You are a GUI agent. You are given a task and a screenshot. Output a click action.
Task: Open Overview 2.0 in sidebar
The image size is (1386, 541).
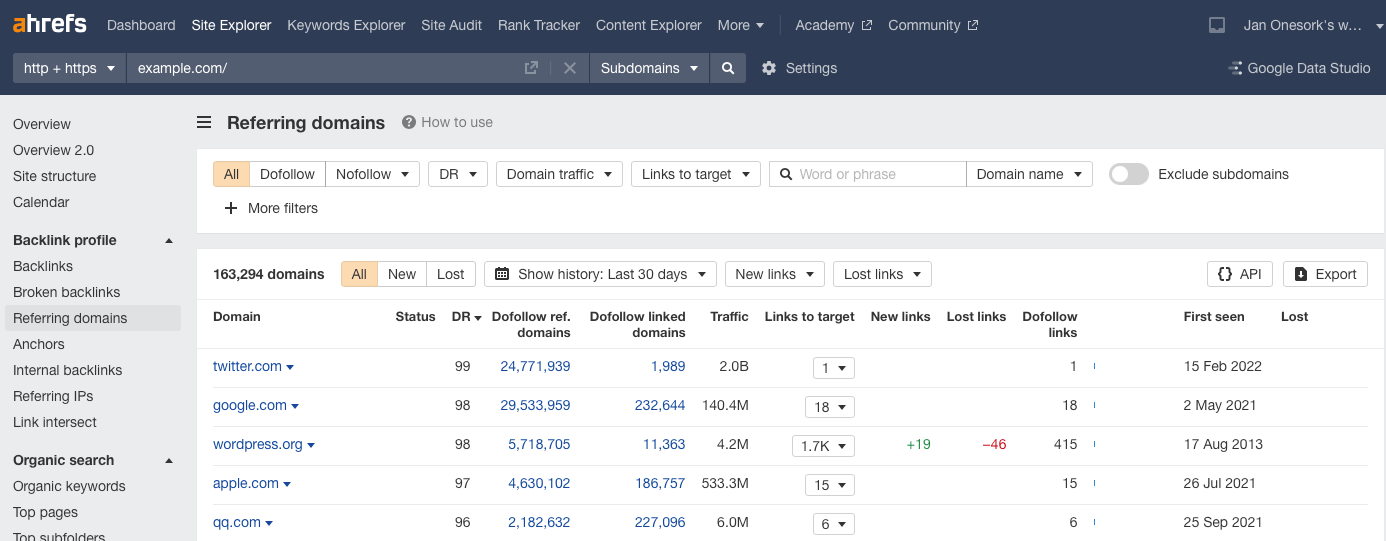coord(53,150)
